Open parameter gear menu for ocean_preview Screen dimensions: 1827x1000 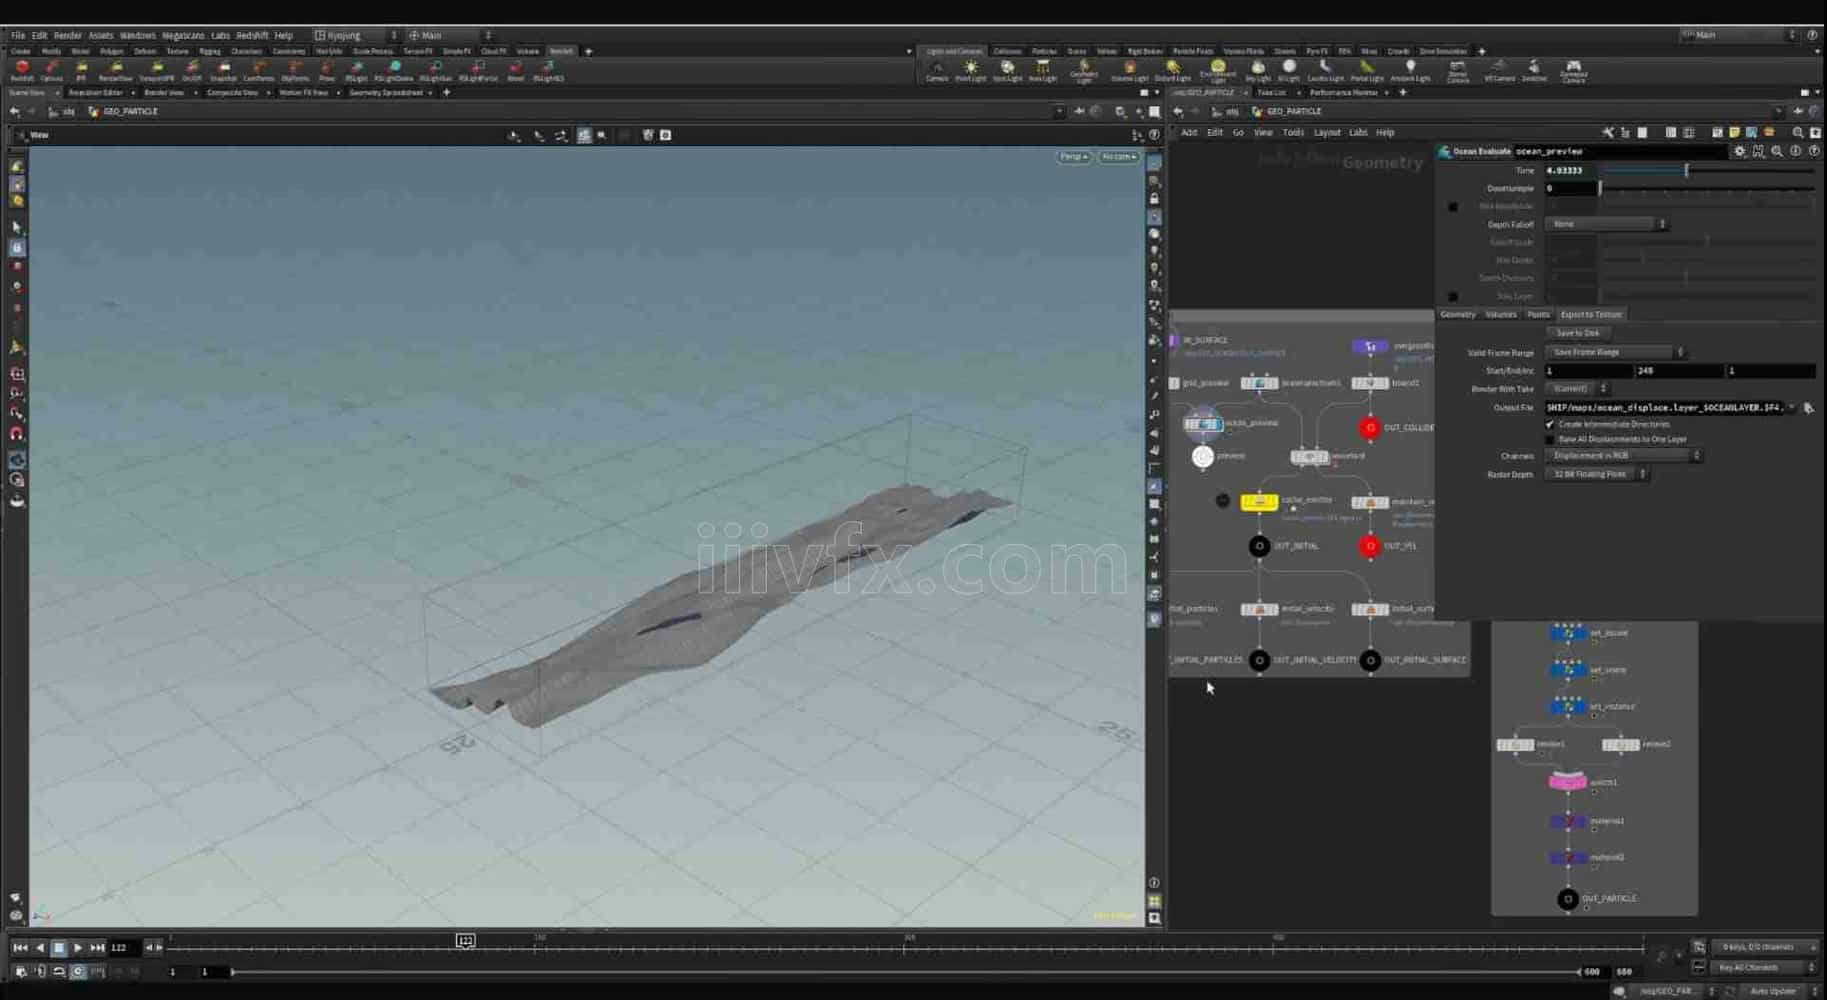[x=1740, y=151]
